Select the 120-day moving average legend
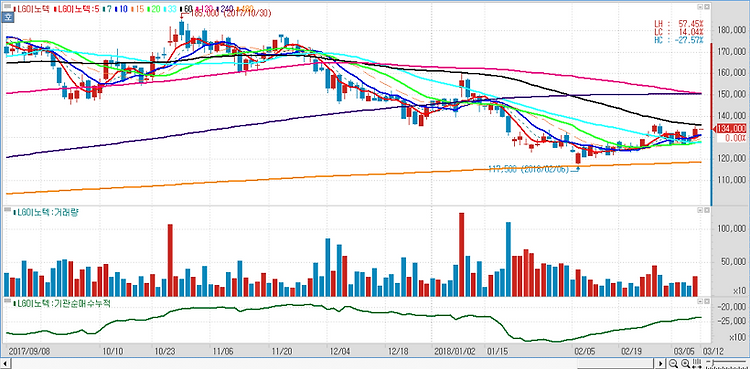The width and height of the screenshot is (750, 369). 204,9
